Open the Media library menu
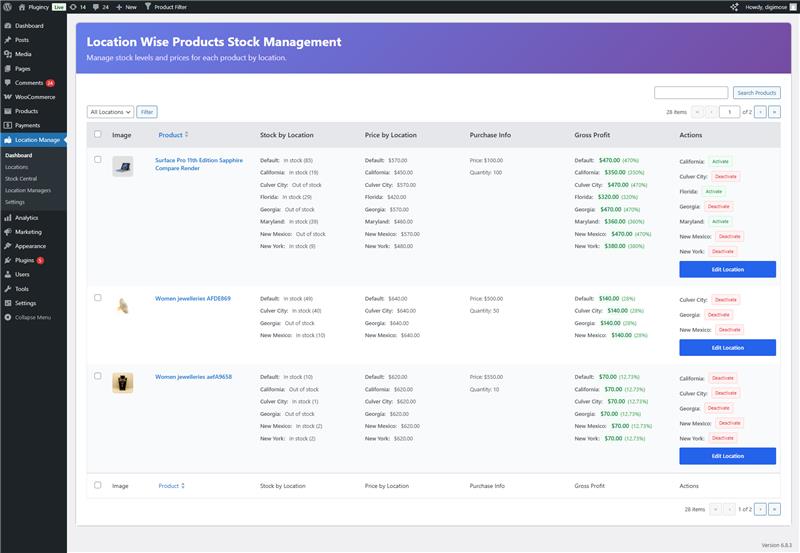The width and height of the screenshot is (800, 553). pos(22,54)
